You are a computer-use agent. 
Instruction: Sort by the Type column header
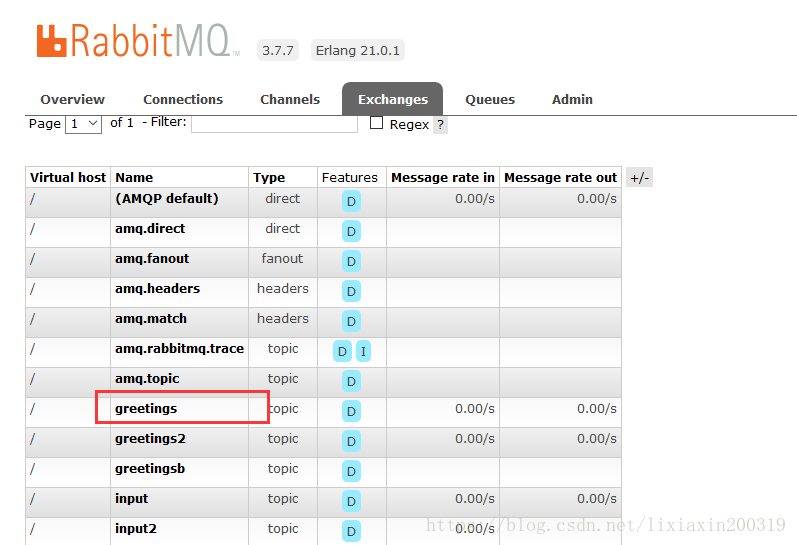269,177
